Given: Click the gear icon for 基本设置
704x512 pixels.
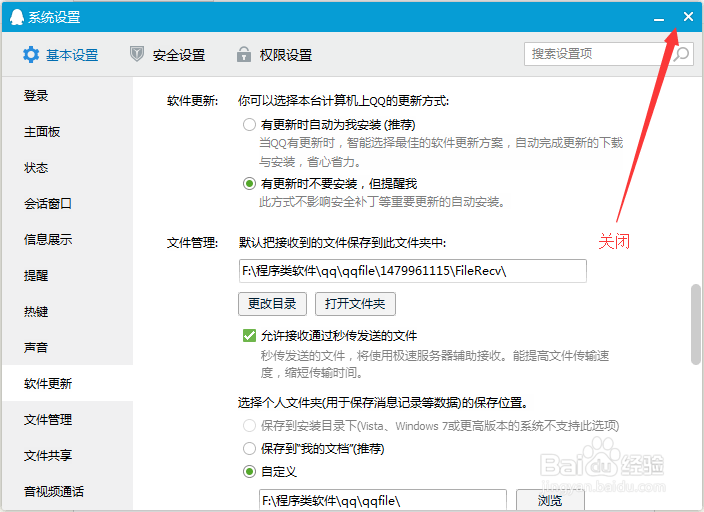Looking at the screenshot, I should click(x=31, y=55).
